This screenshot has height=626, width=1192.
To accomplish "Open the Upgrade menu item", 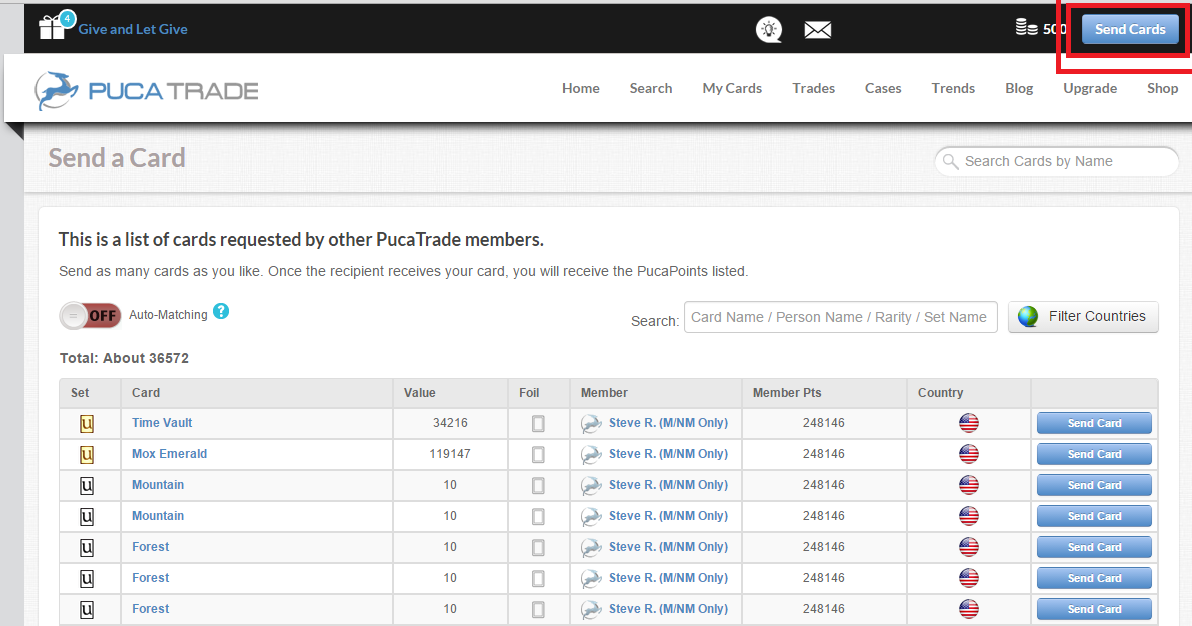I will [1090, 88].
